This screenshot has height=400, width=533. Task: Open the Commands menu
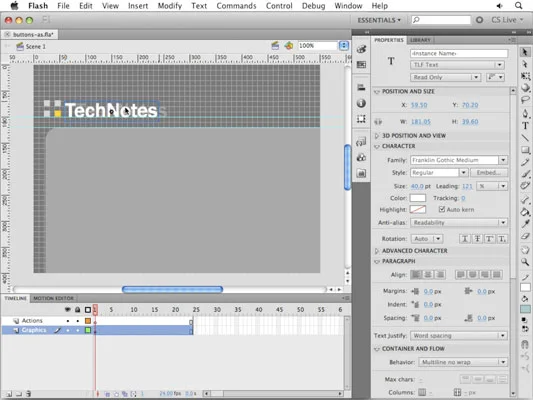(x=236, y=6)
